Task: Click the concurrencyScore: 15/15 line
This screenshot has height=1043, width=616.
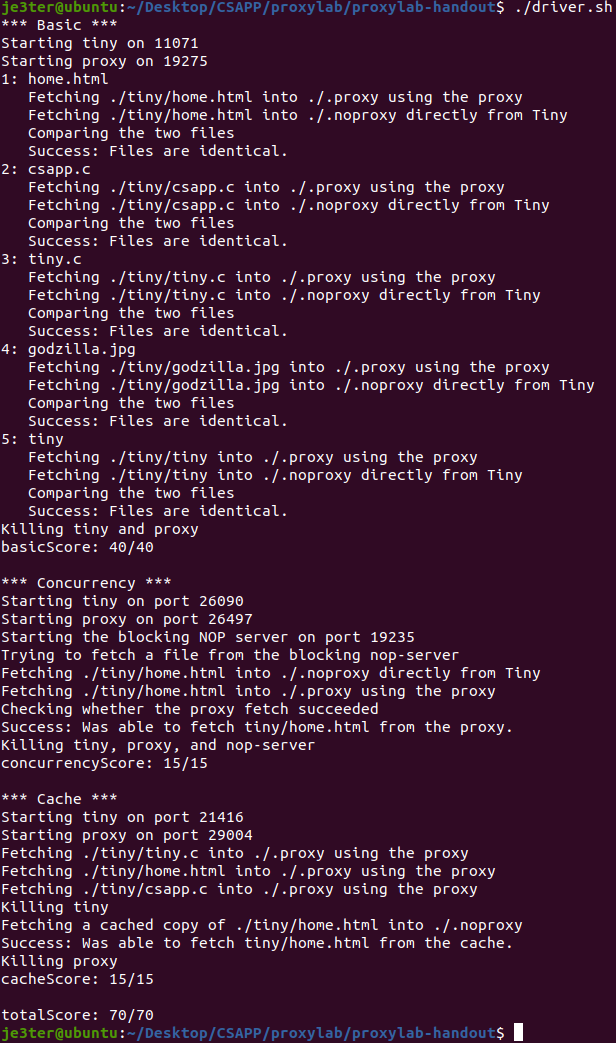Action: (x=104, y=764)
